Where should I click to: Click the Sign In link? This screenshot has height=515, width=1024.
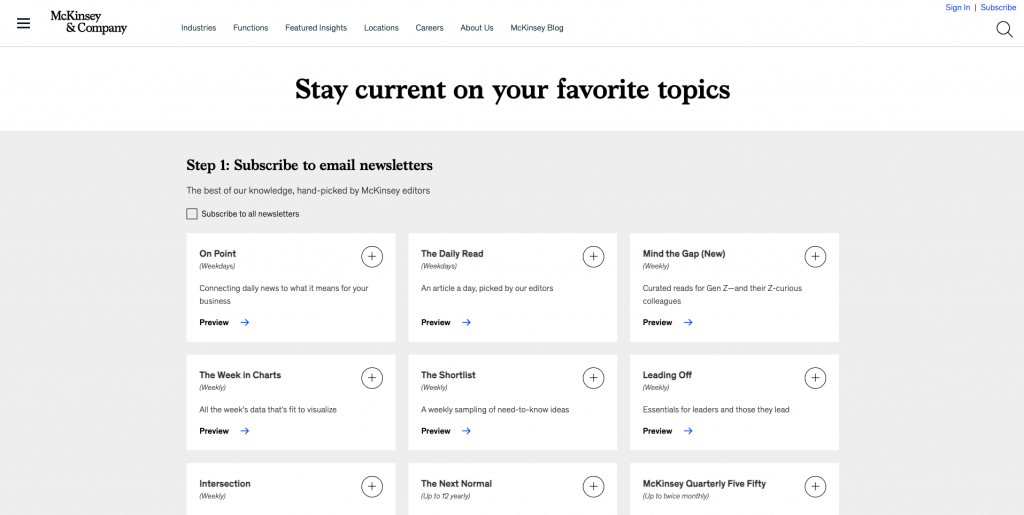[957, 7]
